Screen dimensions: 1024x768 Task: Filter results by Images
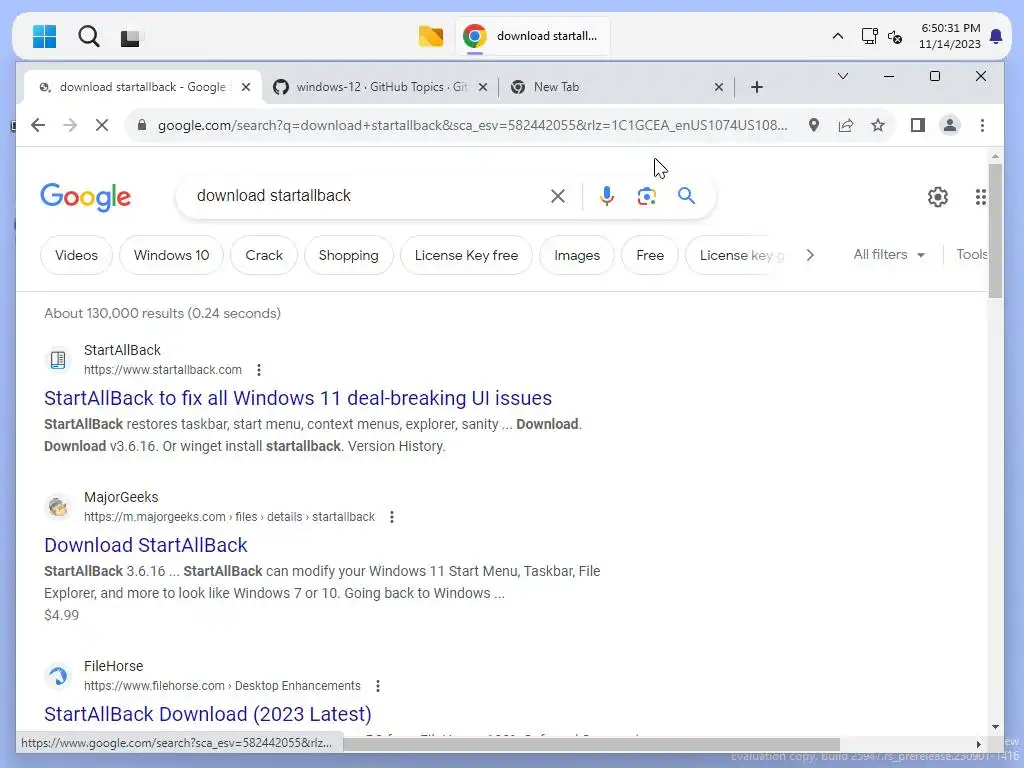[577, 255]
